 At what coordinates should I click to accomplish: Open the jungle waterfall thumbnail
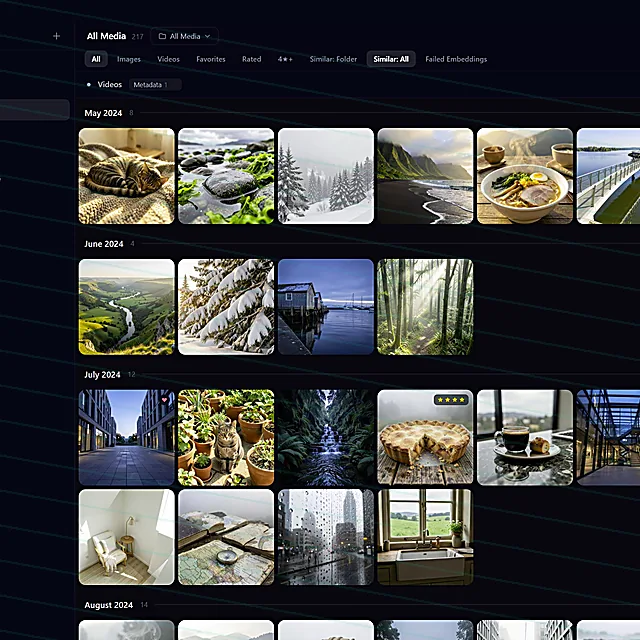pos(326,438)
